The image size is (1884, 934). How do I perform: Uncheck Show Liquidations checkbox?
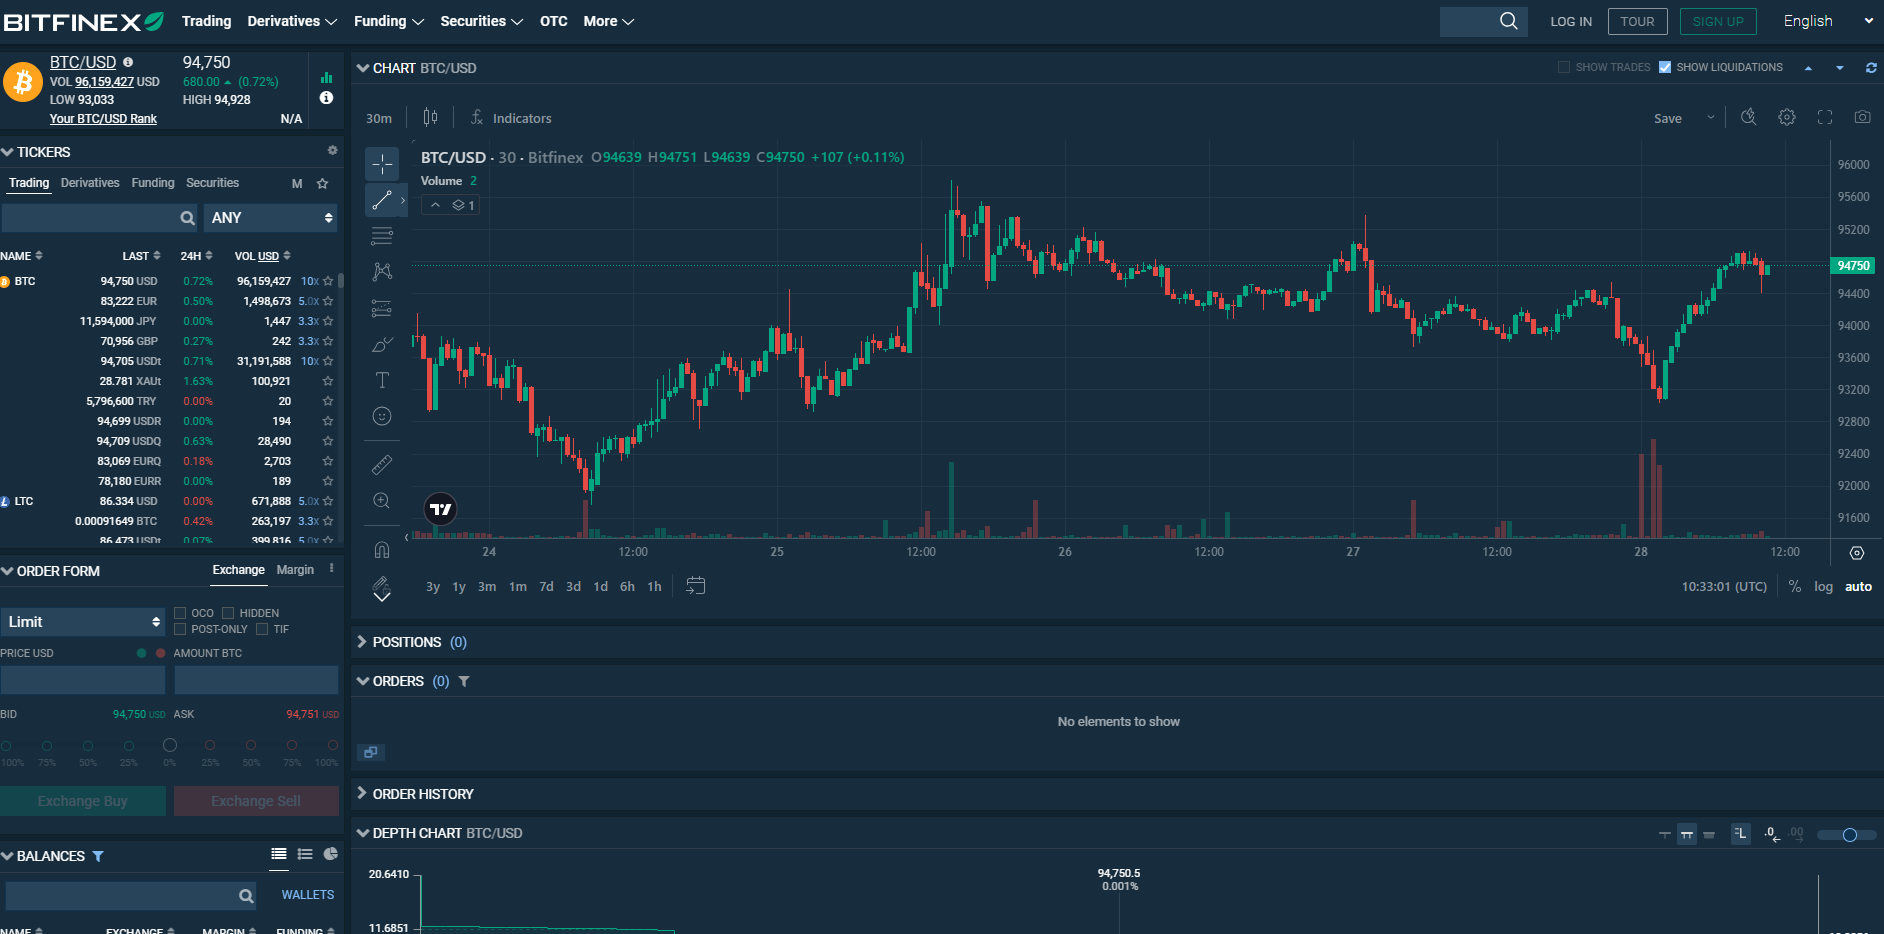click(x=1665, y=67)
